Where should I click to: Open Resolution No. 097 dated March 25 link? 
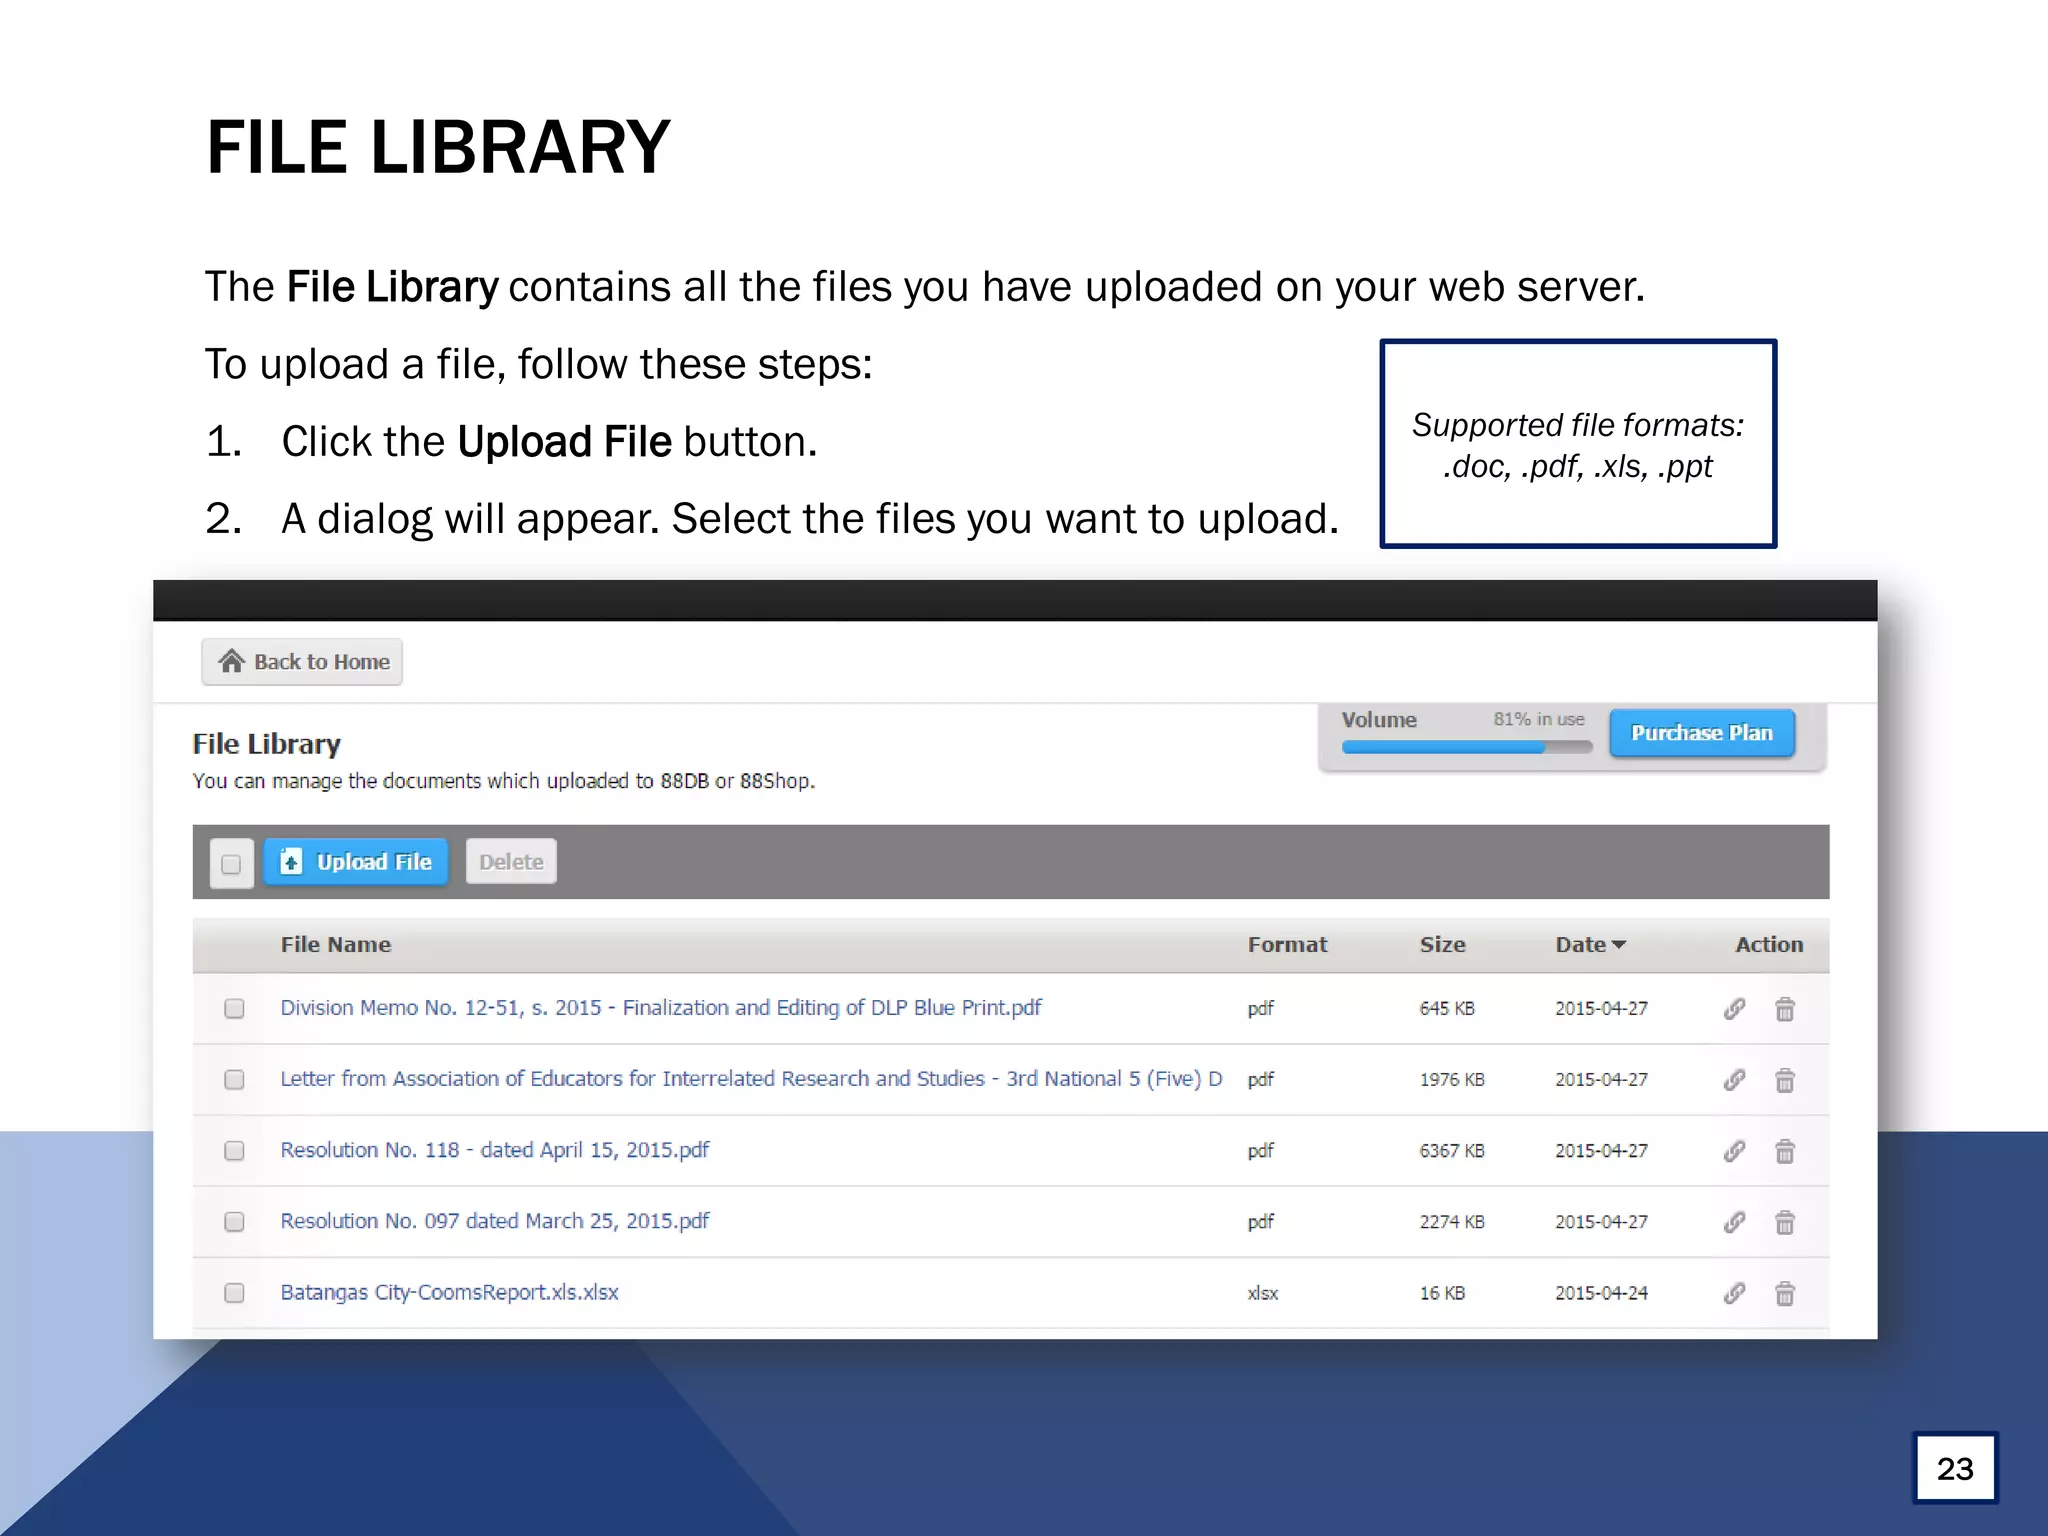pos(495,1221)
